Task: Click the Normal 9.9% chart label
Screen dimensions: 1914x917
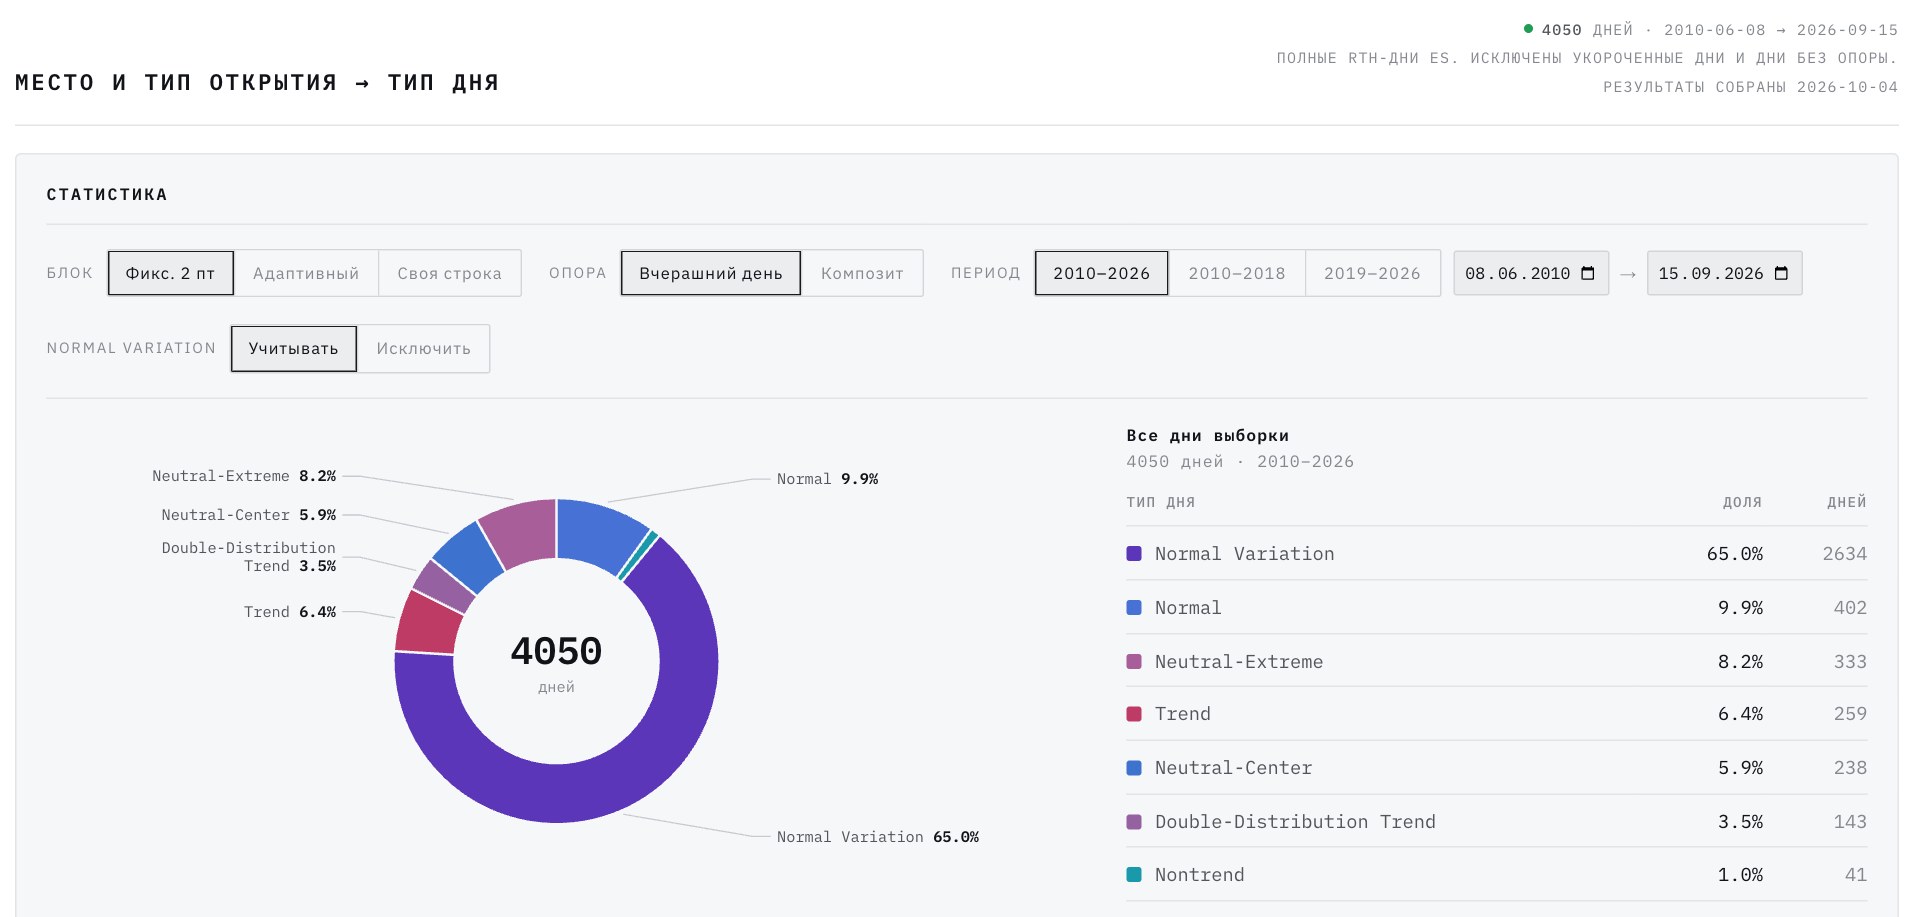Action: point(827,479)
